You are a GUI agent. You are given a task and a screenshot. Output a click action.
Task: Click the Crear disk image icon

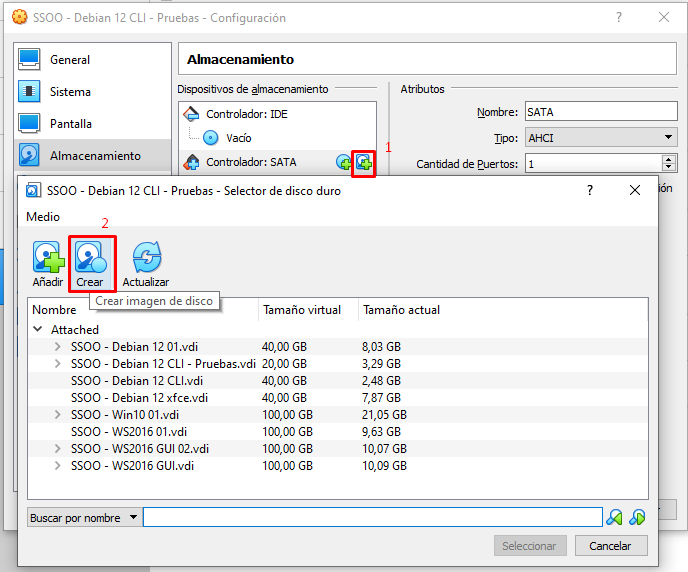tap(90, 264)
